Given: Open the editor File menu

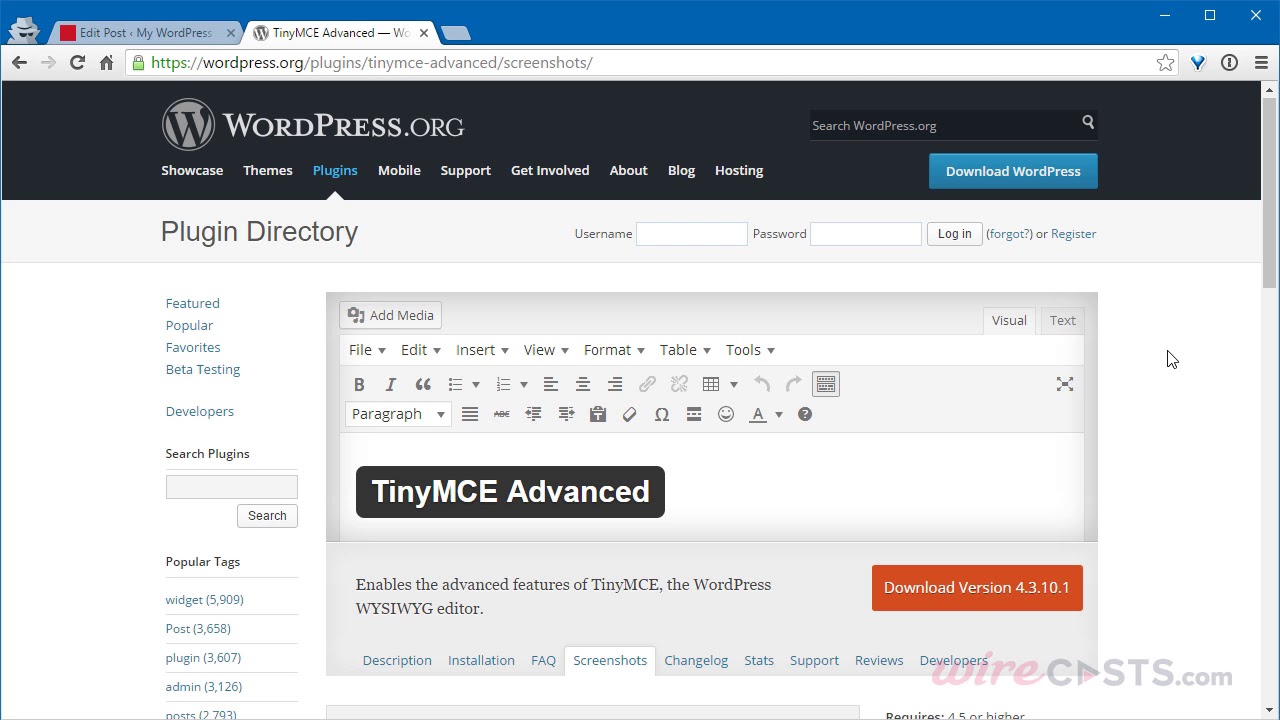Looking at the screenshot, I should click(367, 350).
